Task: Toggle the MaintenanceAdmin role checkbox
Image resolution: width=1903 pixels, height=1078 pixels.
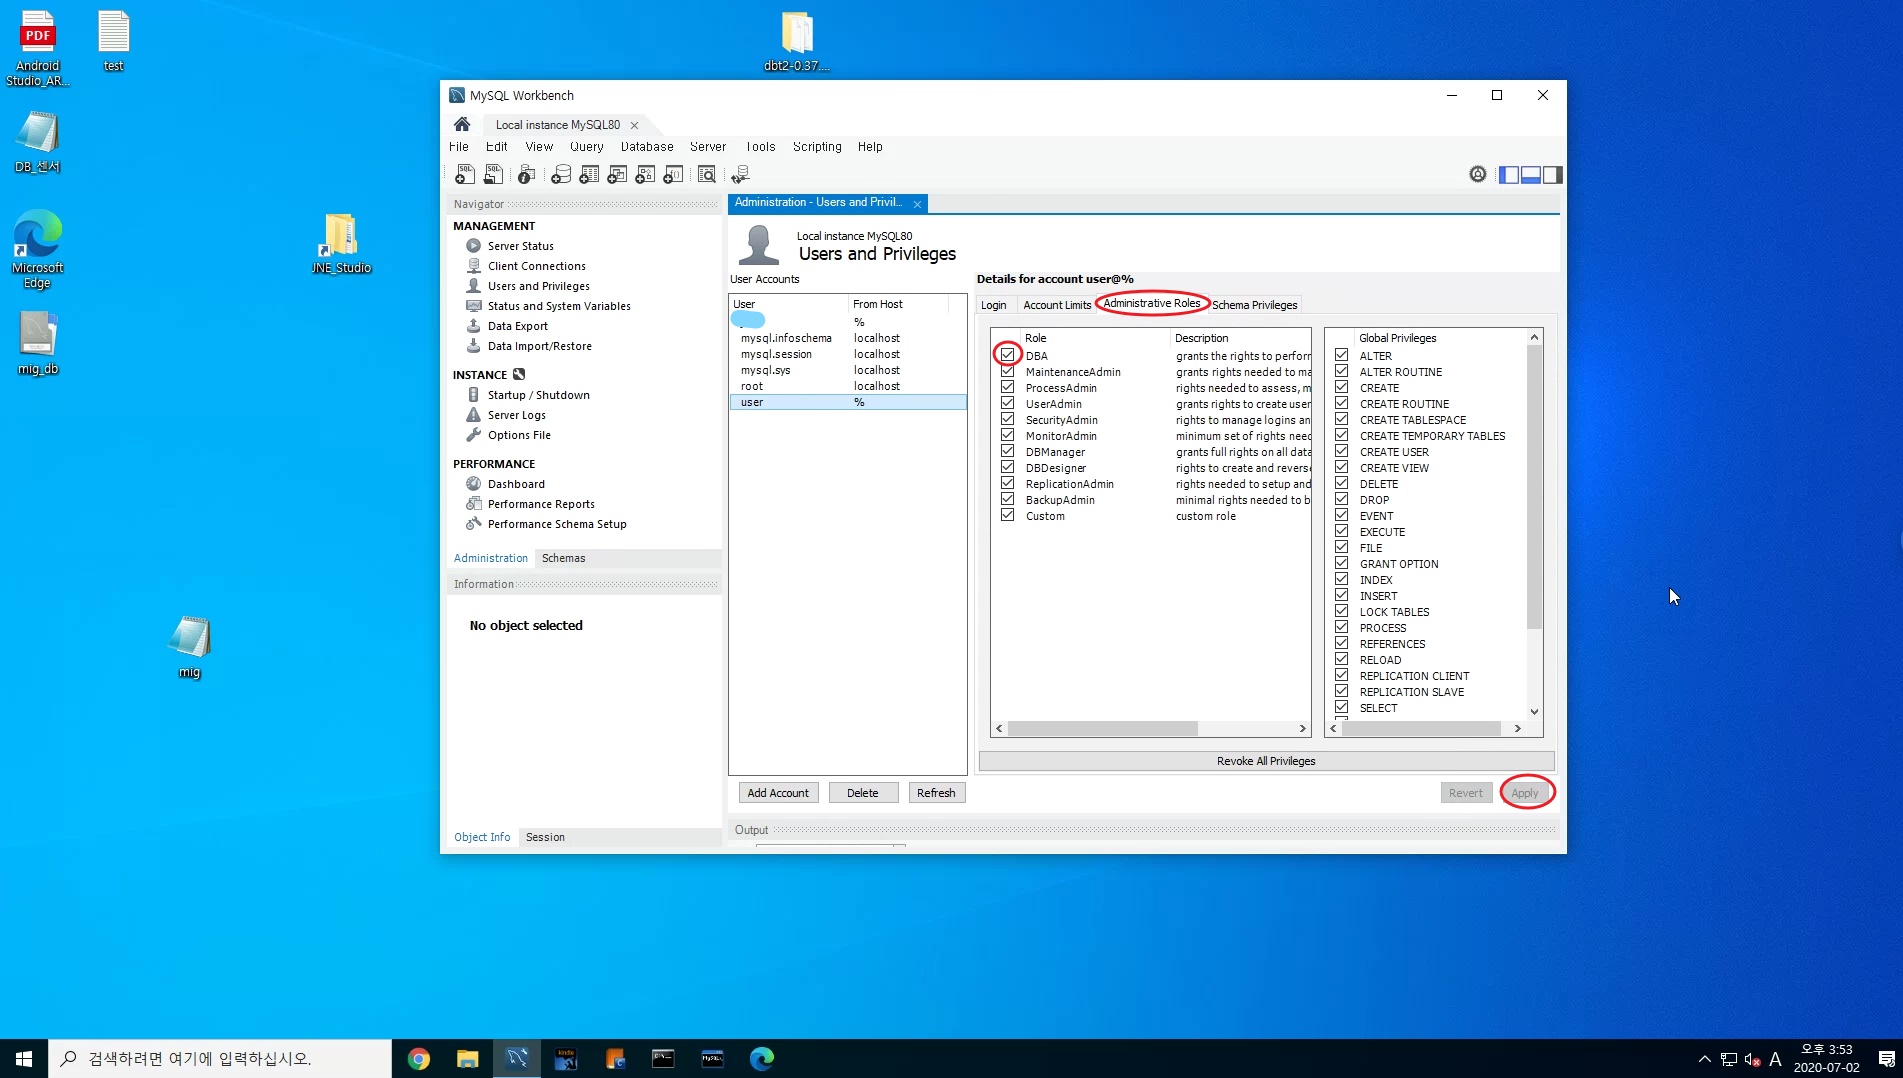Action: pyautogui.click(x=1007, y=371)
